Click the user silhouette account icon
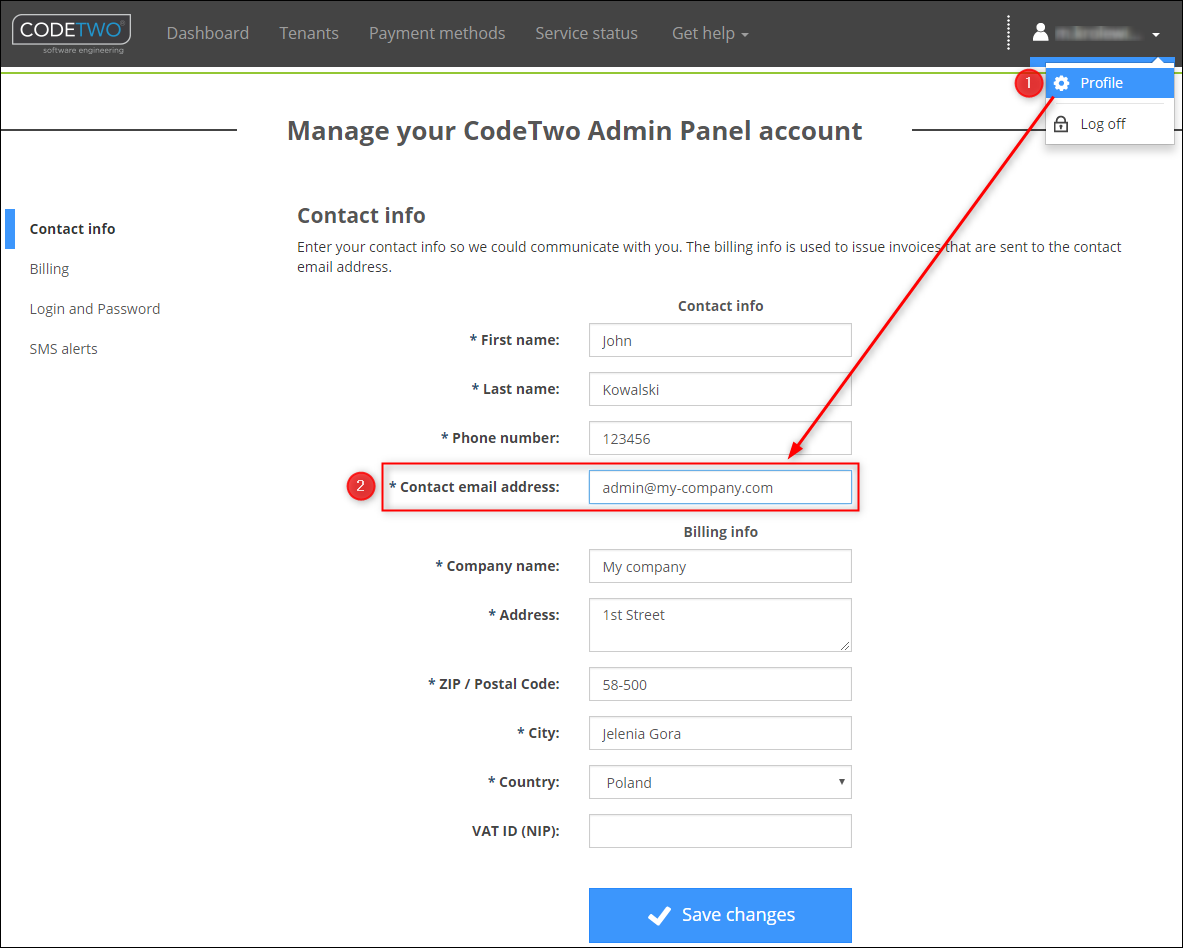 click(x=1040, y=31)
